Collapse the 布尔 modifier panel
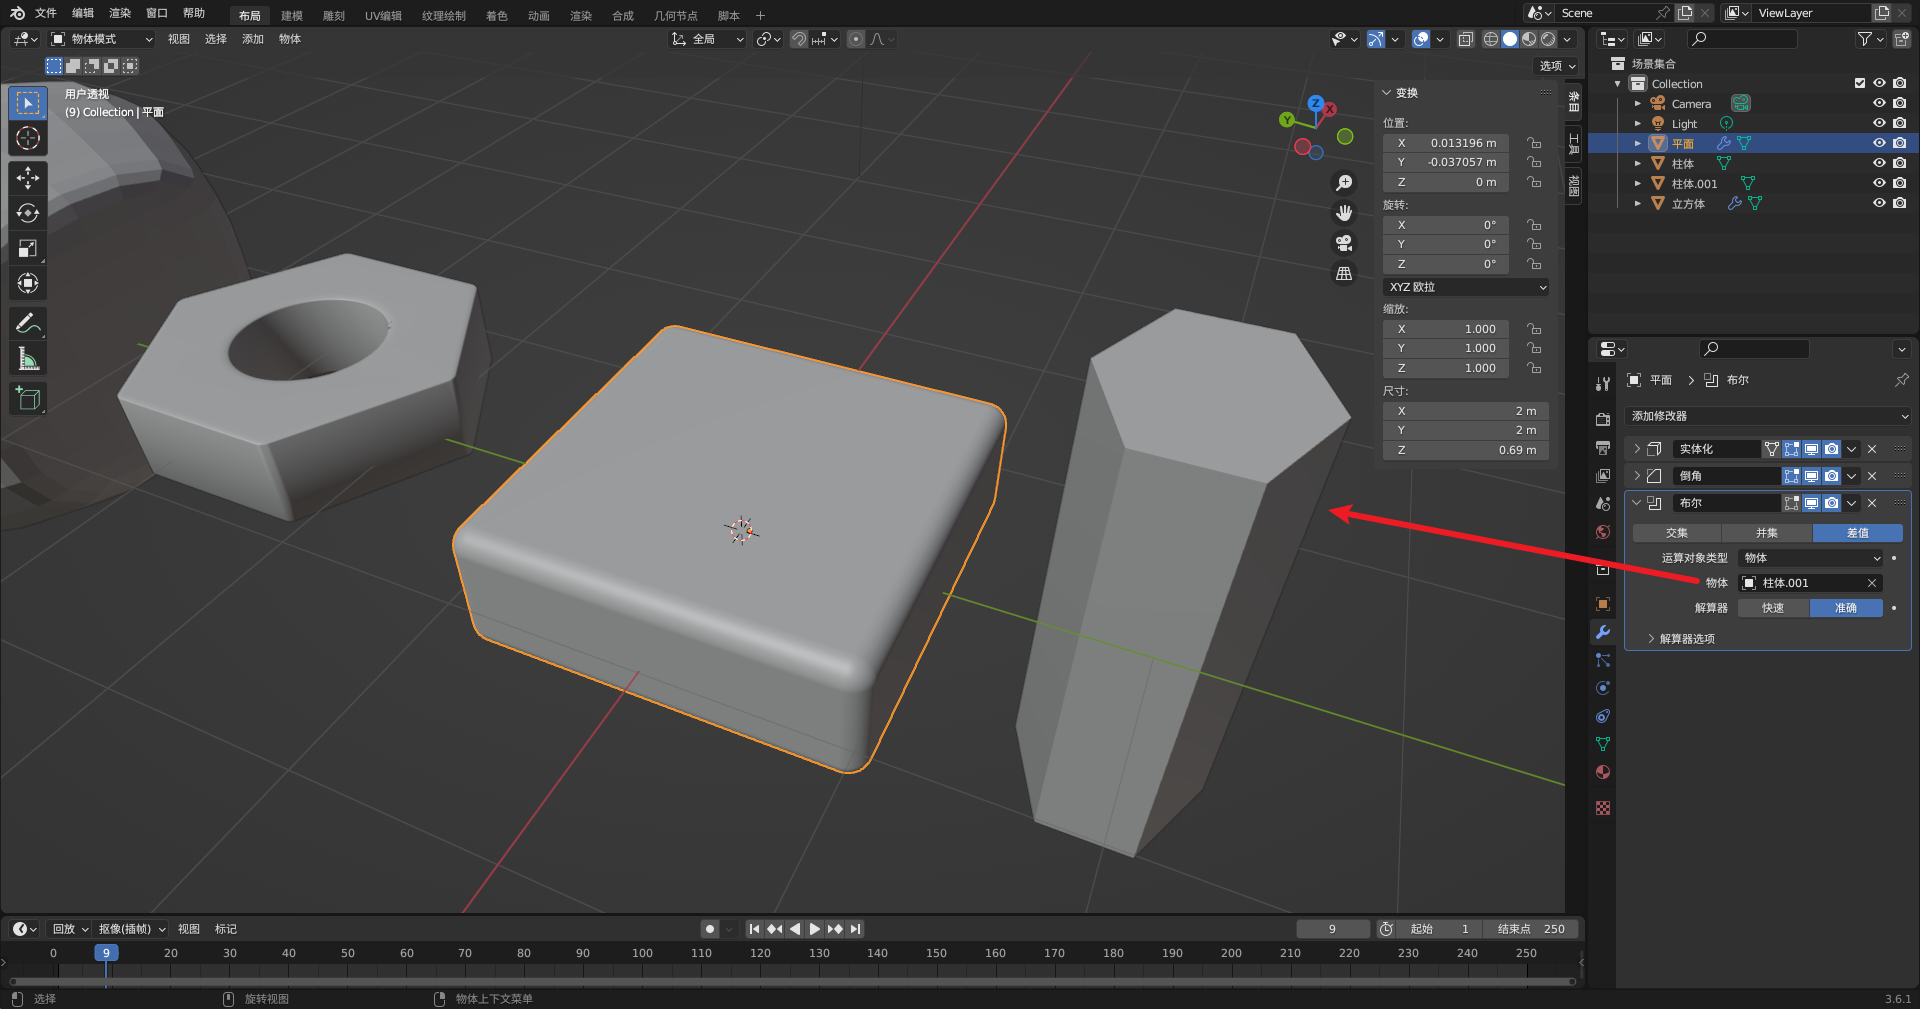Screen dimensions: 1920x1009 [x=1637, y=503]
